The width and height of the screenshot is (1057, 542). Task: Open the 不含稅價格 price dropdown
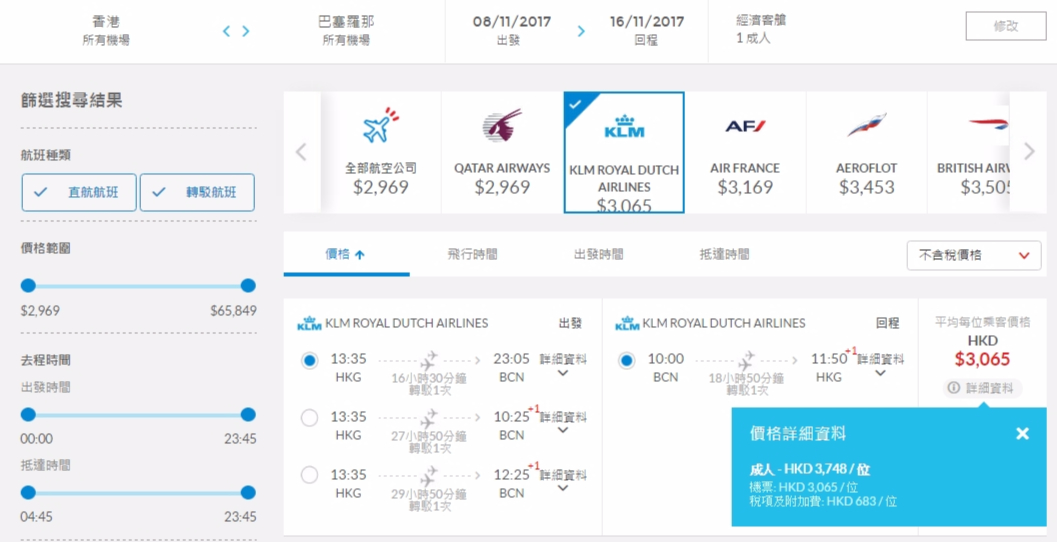(x=974, y=255)
